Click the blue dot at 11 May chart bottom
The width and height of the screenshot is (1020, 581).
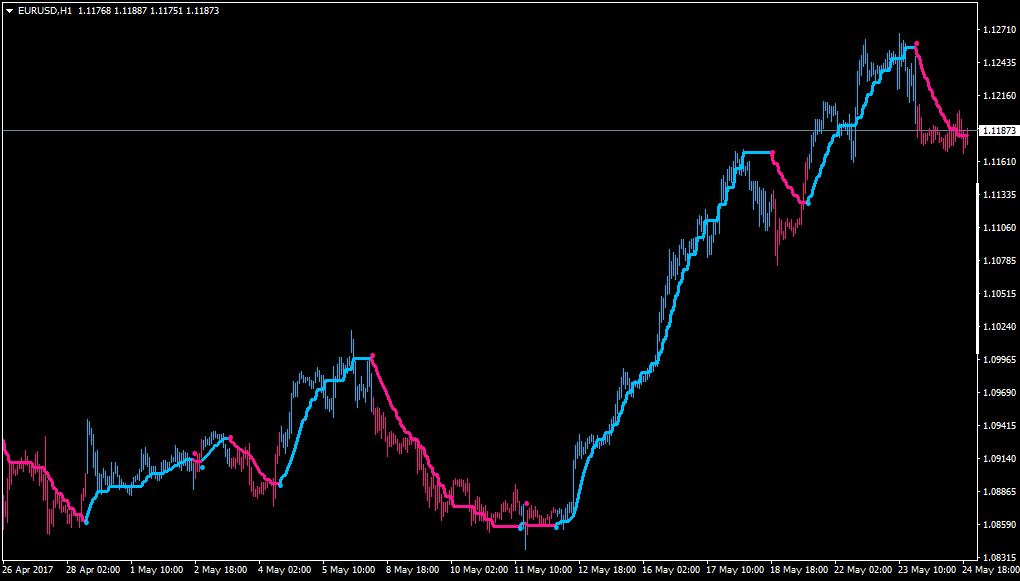point(520,528)
